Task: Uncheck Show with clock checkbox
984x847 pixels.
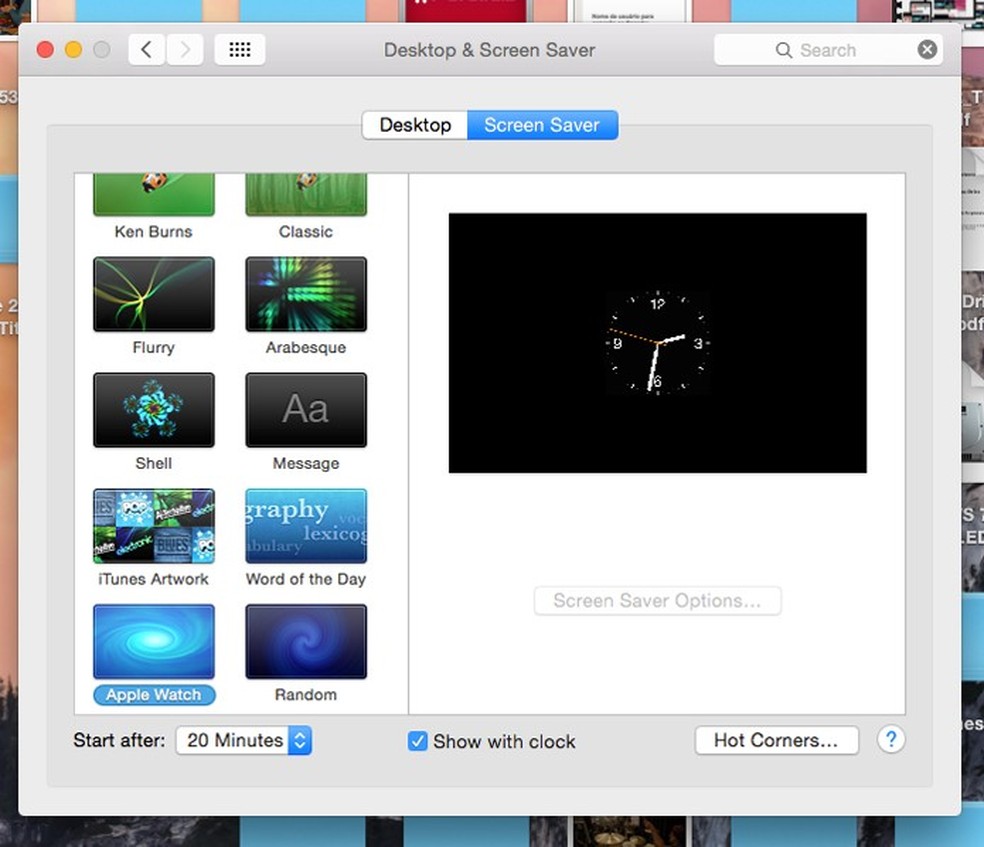Action: [x=418, y=741]
